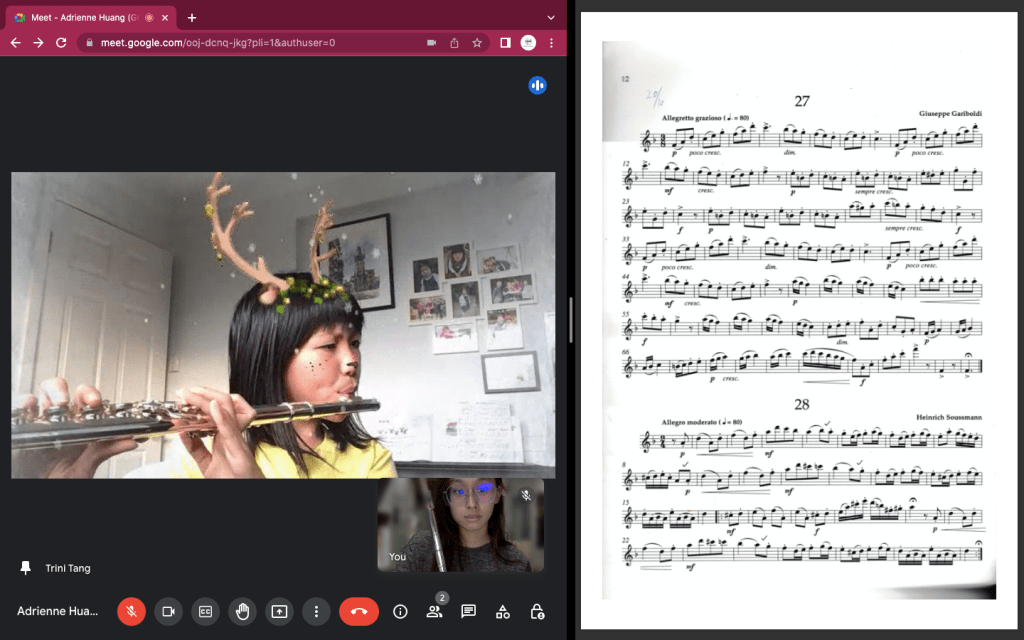The height and width of the screenshot is (640, 1024).
Task: Raise hand in the meeting
Action: click(242, 611)
